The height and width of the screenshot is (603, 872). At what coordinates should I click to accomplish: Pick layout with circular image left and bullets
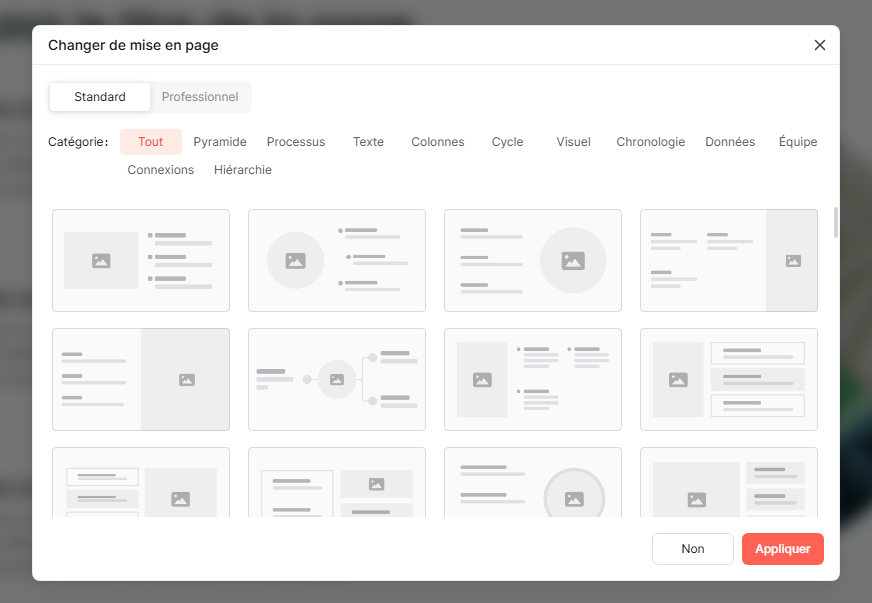click(337, 260)
